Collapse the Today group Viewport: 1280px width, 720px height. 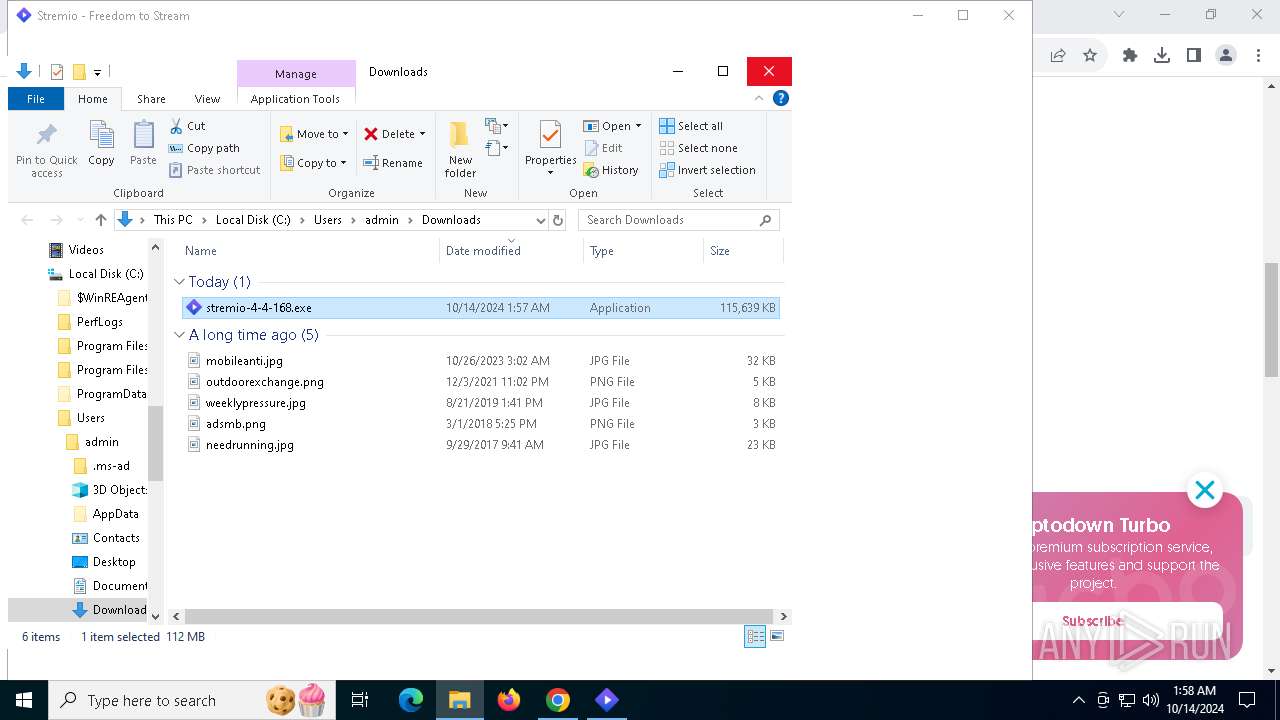179,282
